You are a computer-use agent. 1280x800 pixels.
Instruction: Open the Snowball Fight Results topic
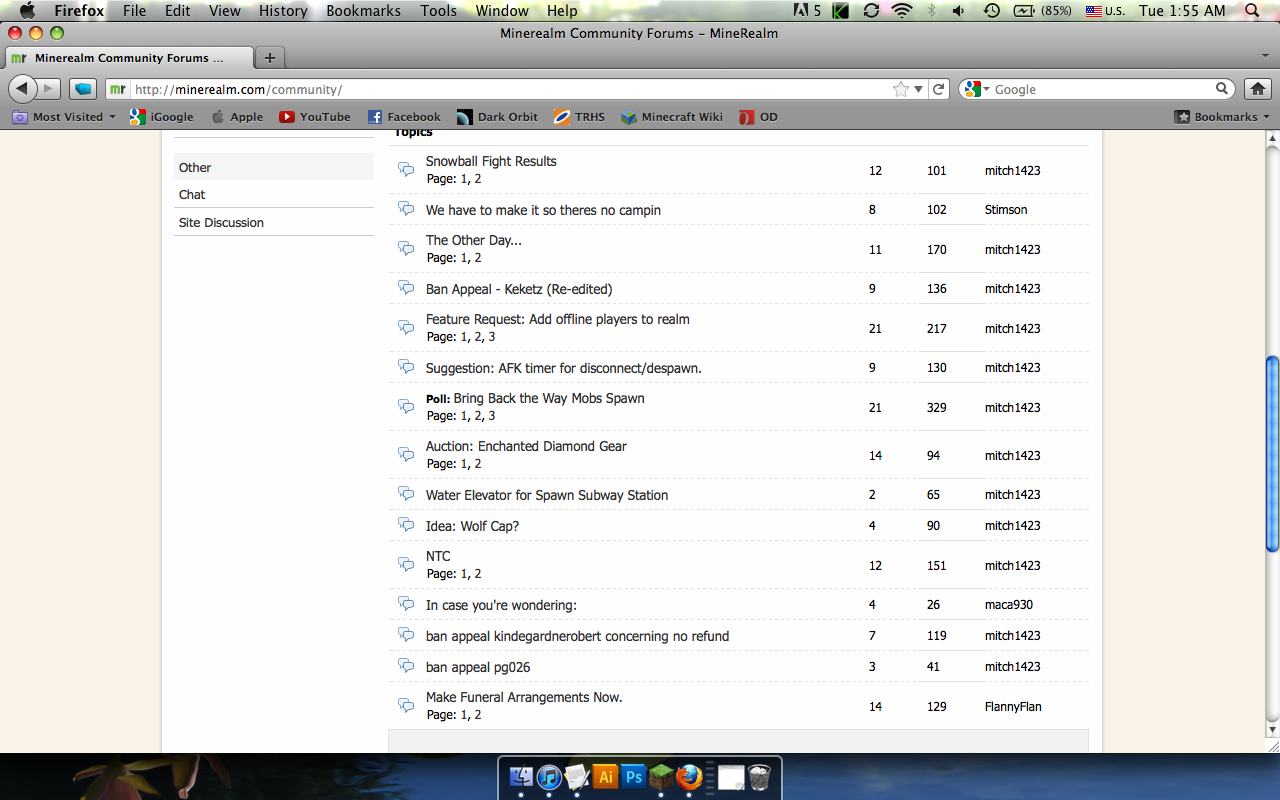[491, 161]
